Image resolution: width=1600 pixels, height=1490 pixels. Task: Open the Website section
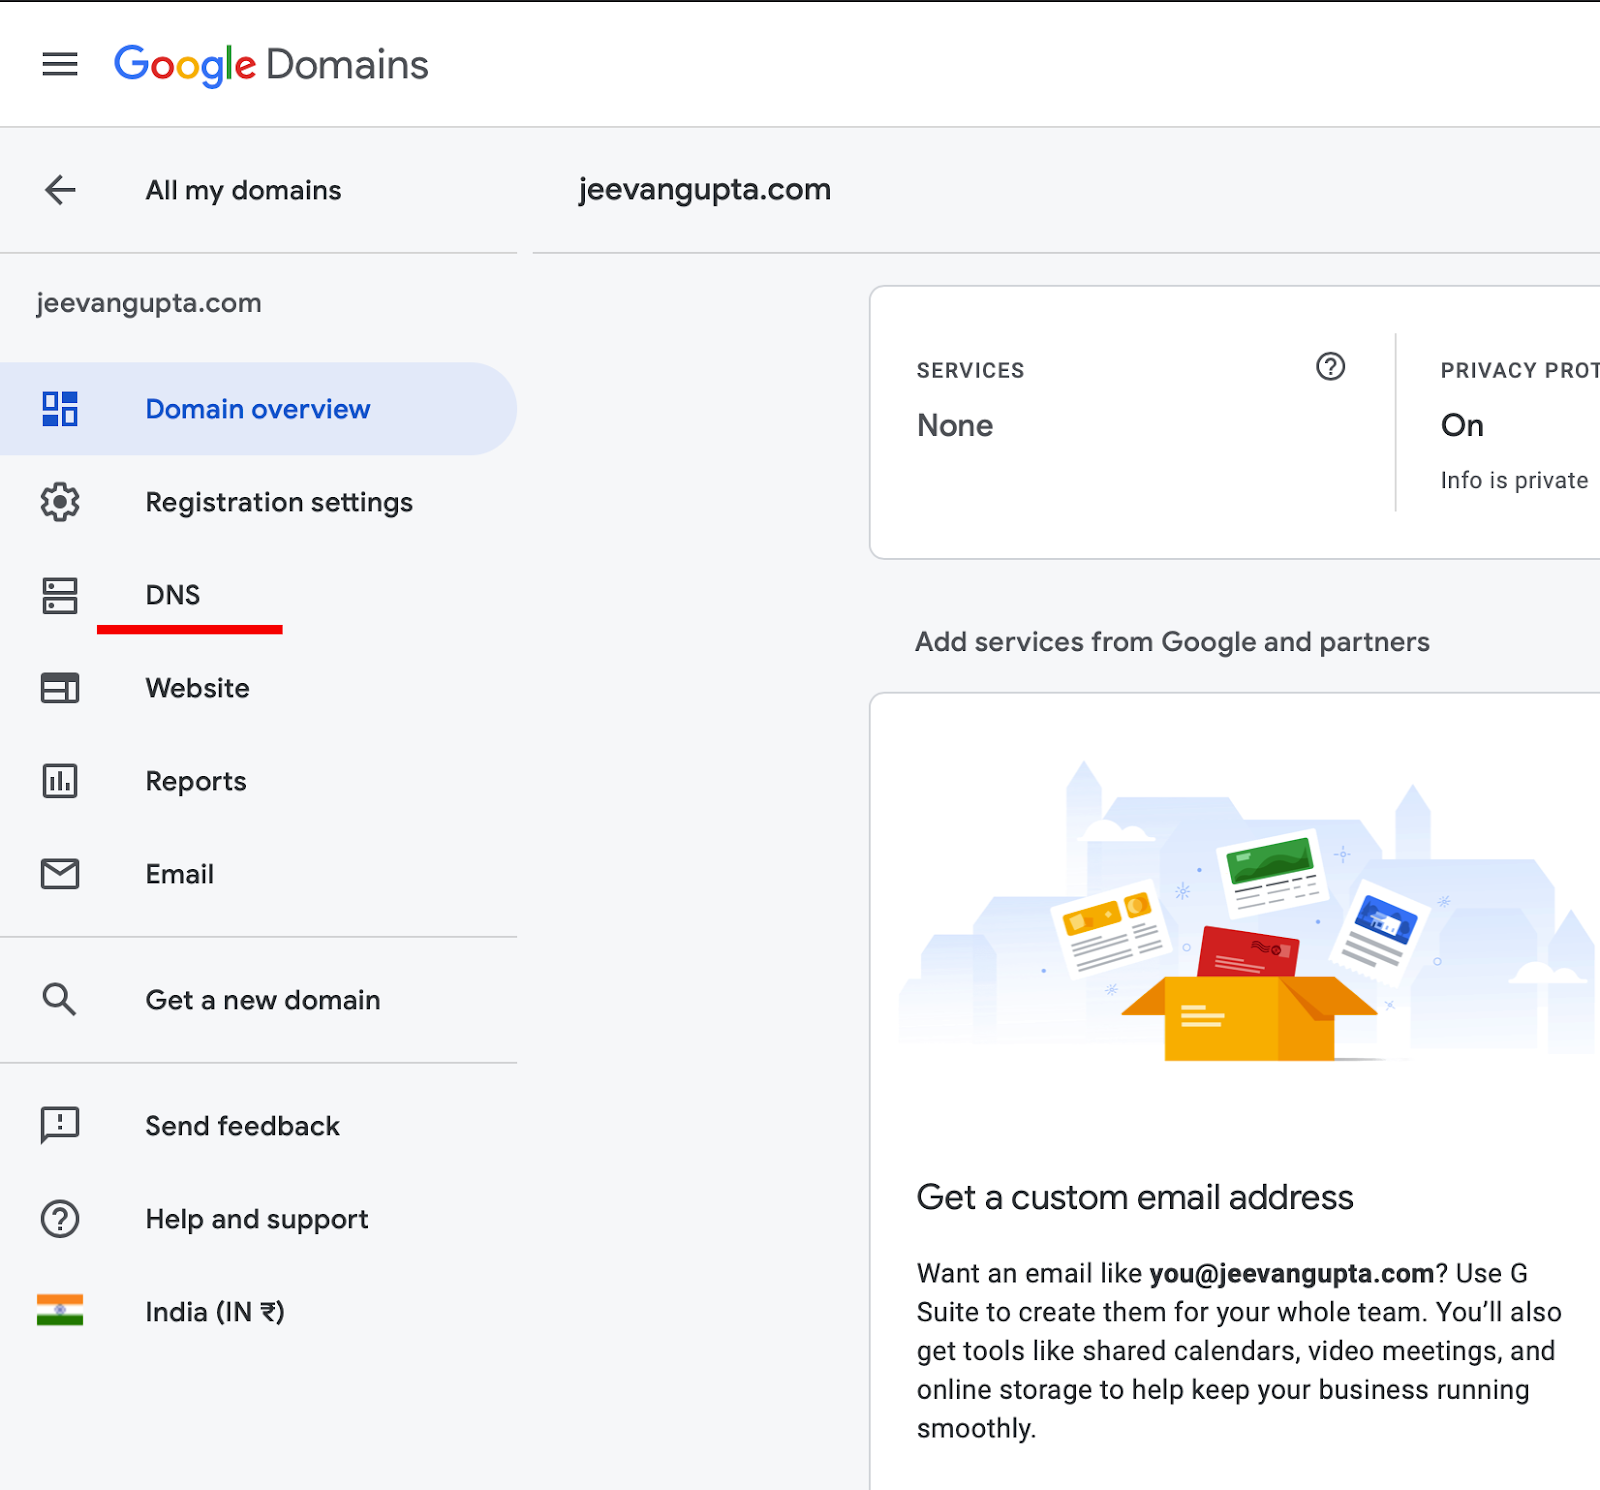click(197, 688)
